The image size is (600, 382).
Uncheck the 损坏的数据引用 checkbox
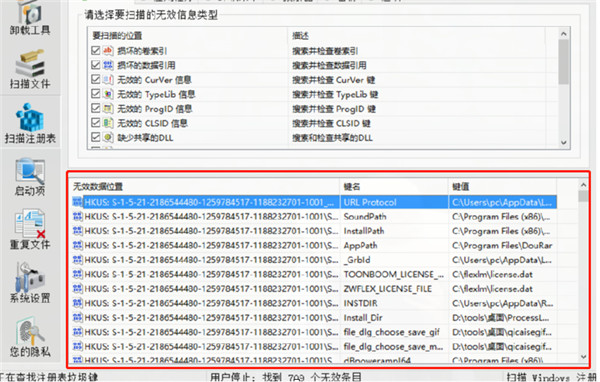click(96, 65)
